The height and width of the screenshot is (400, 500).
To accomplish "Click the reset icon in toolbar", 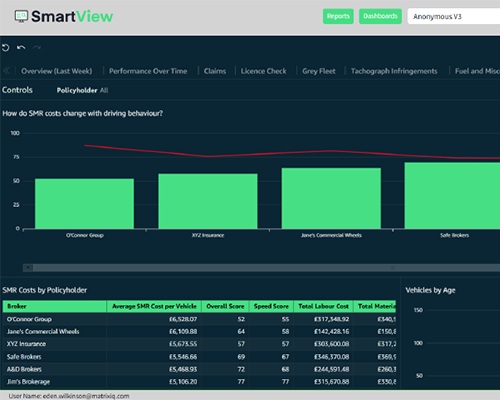I will 5,48.
